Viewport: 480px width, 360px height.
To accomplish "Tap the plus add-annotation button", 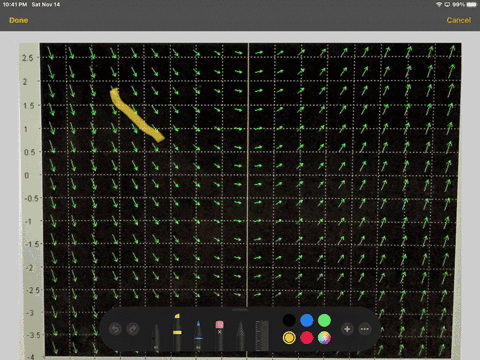I will point(347,329).
